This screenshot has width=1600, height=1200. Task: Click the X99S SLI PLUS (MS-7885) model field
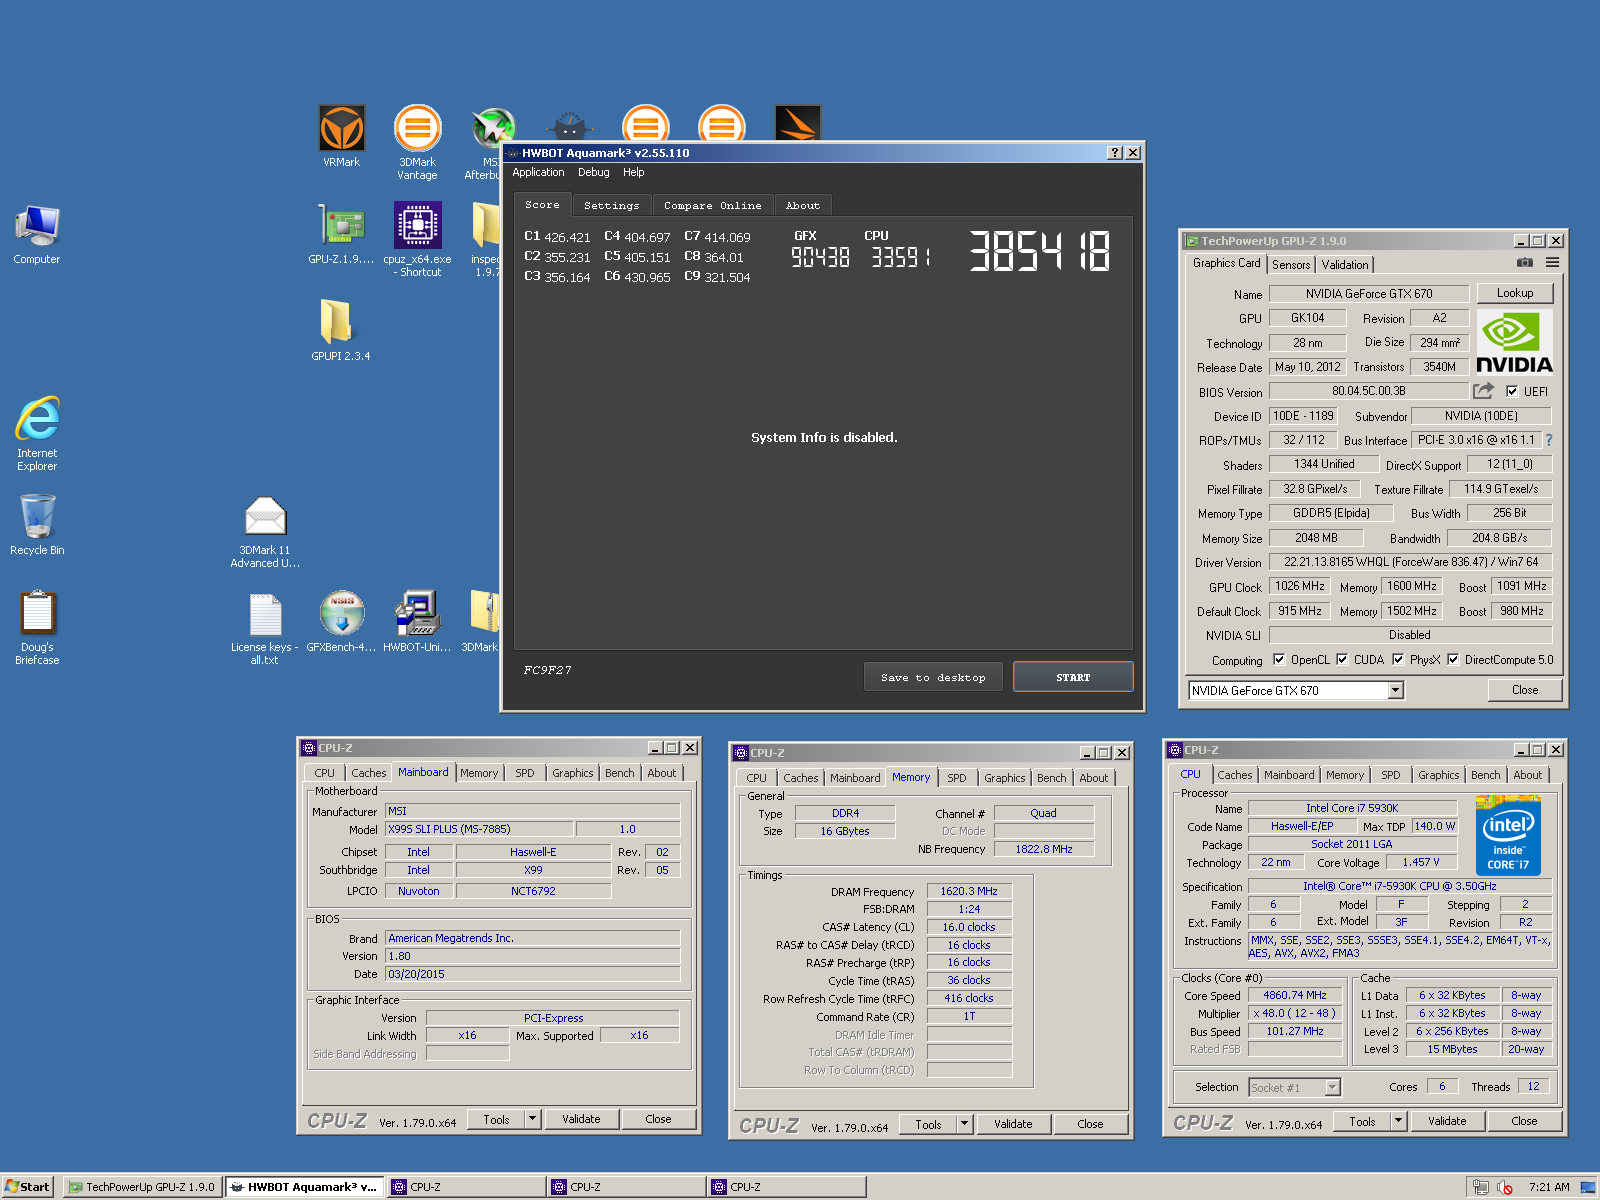[x=479, y=829]
